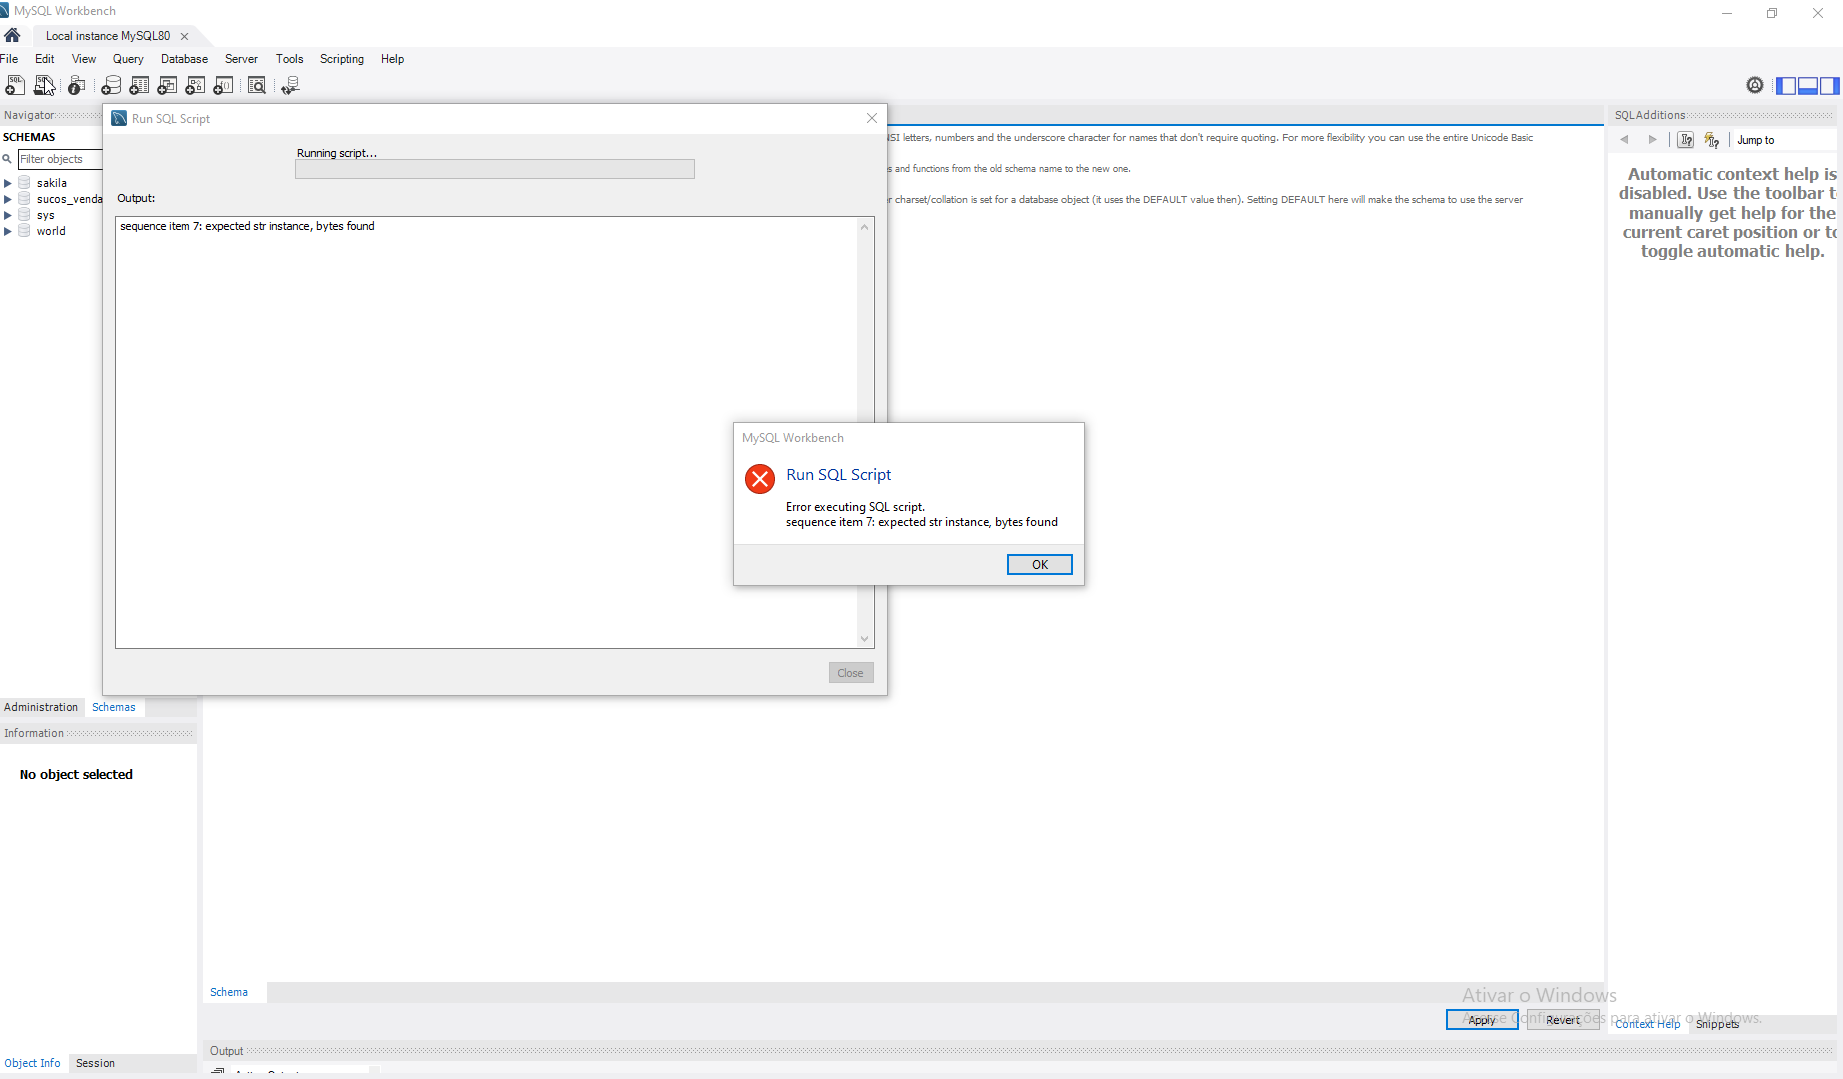Switch to the Object Info tab
This screenshot has width=1843, height=1079.
point(32,1063)
